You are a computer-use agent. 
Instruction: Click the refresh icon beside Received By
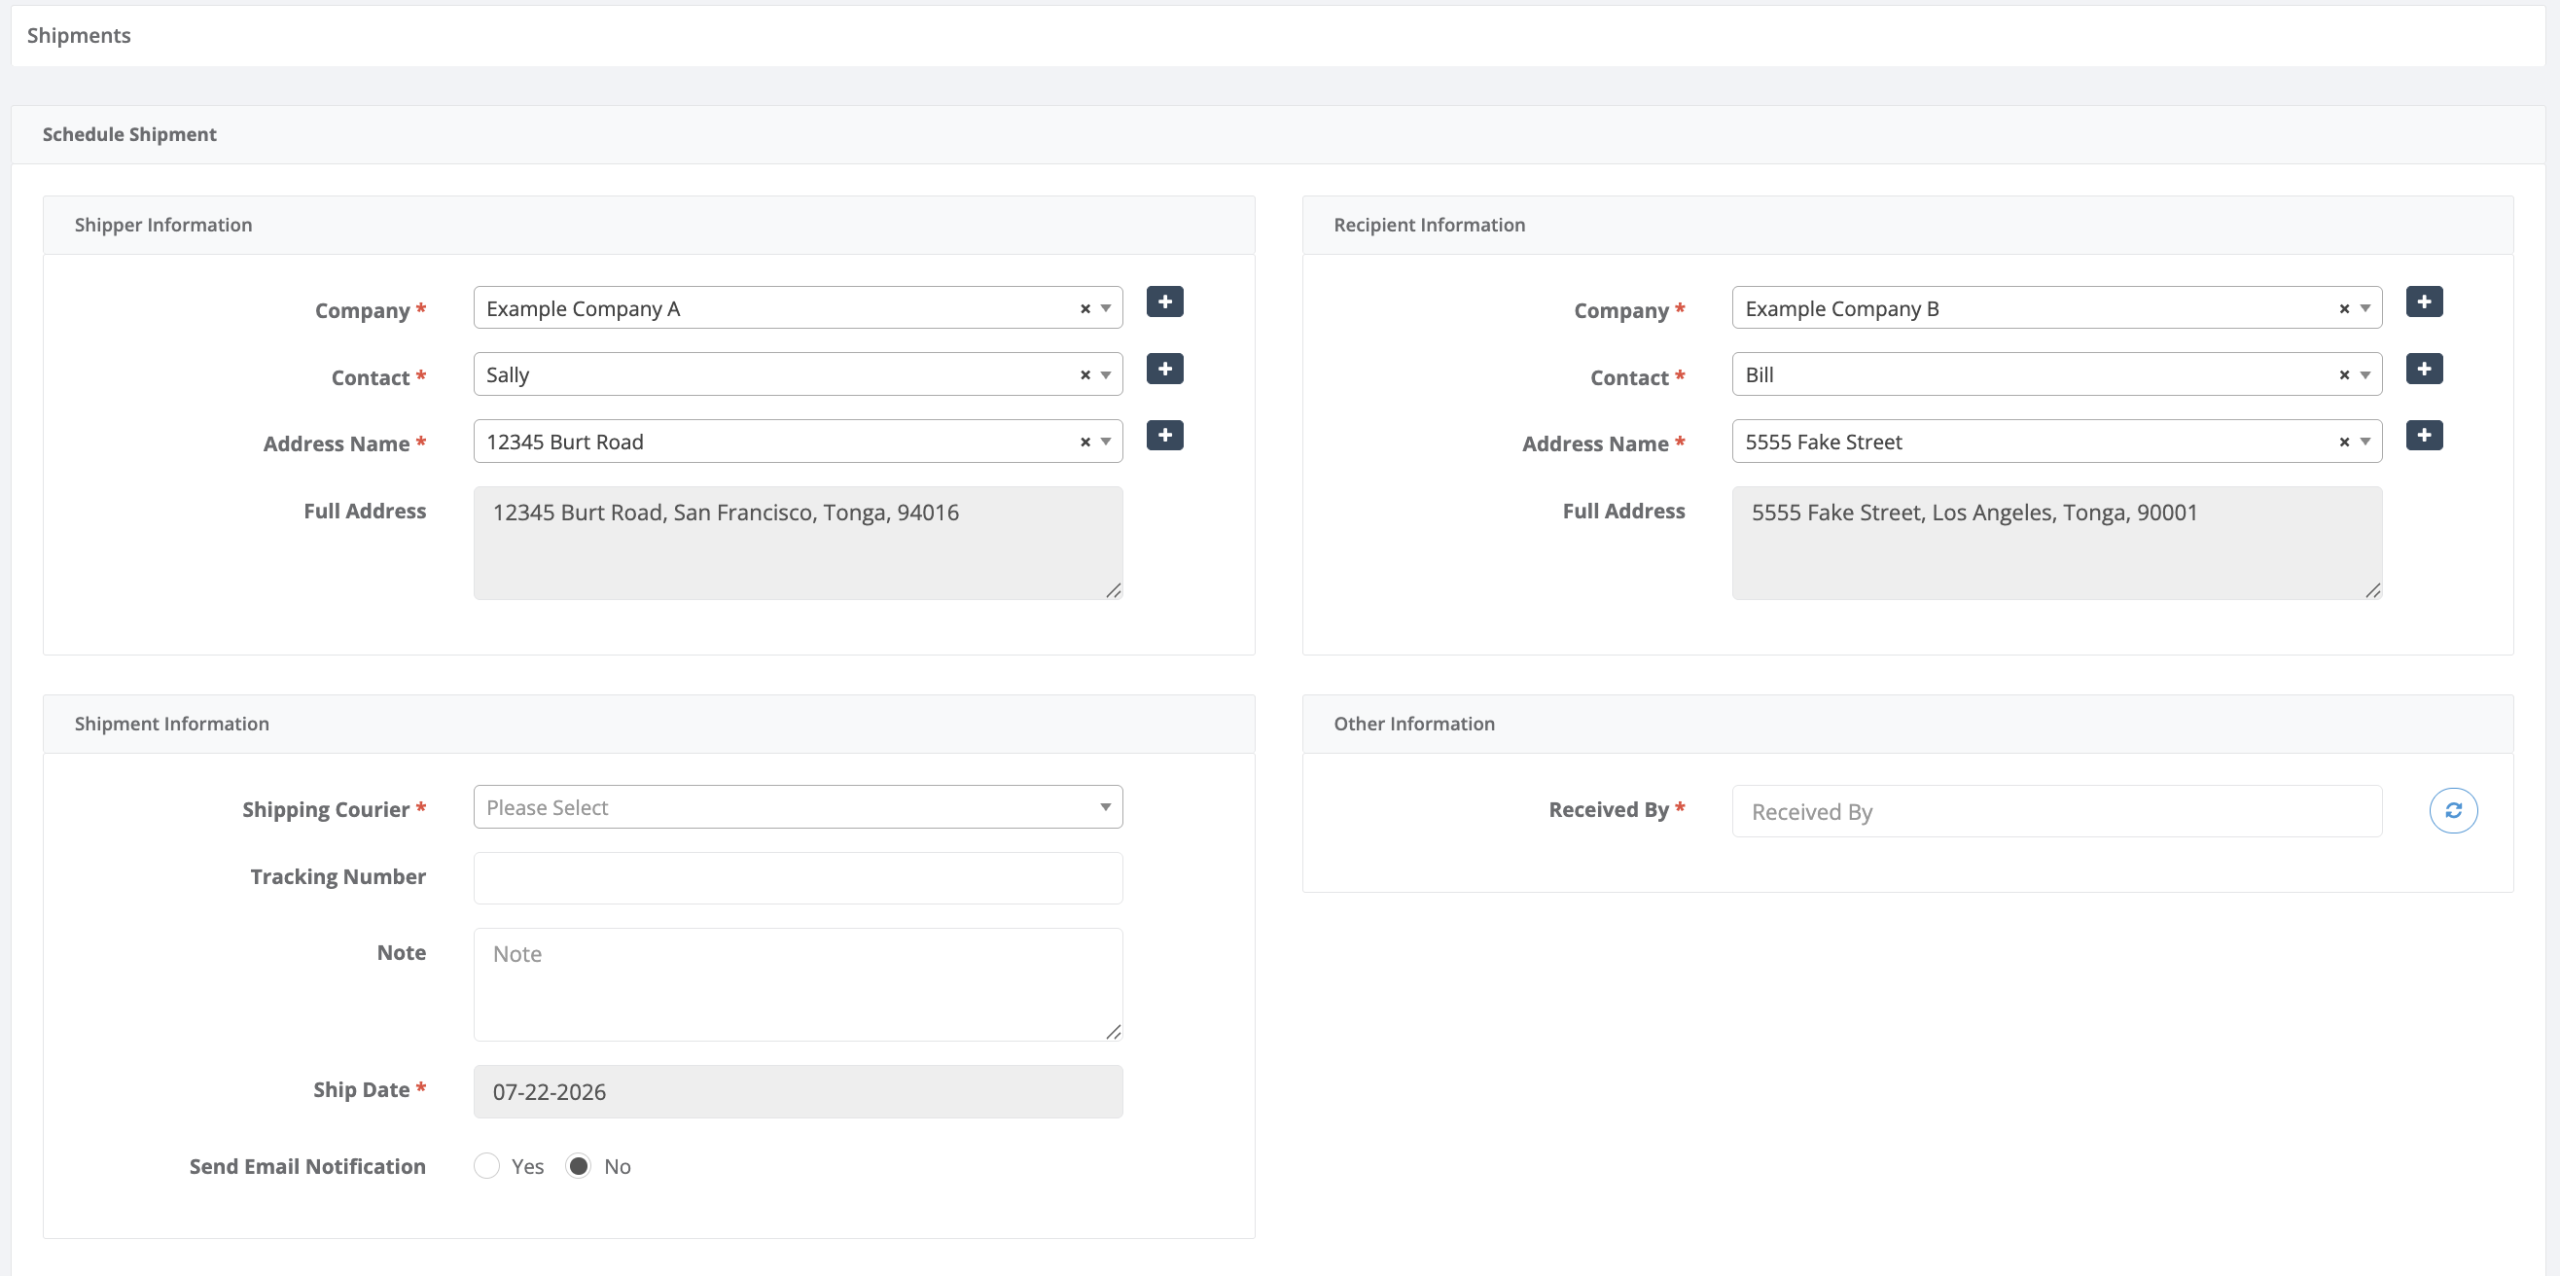click(2453, 810)
